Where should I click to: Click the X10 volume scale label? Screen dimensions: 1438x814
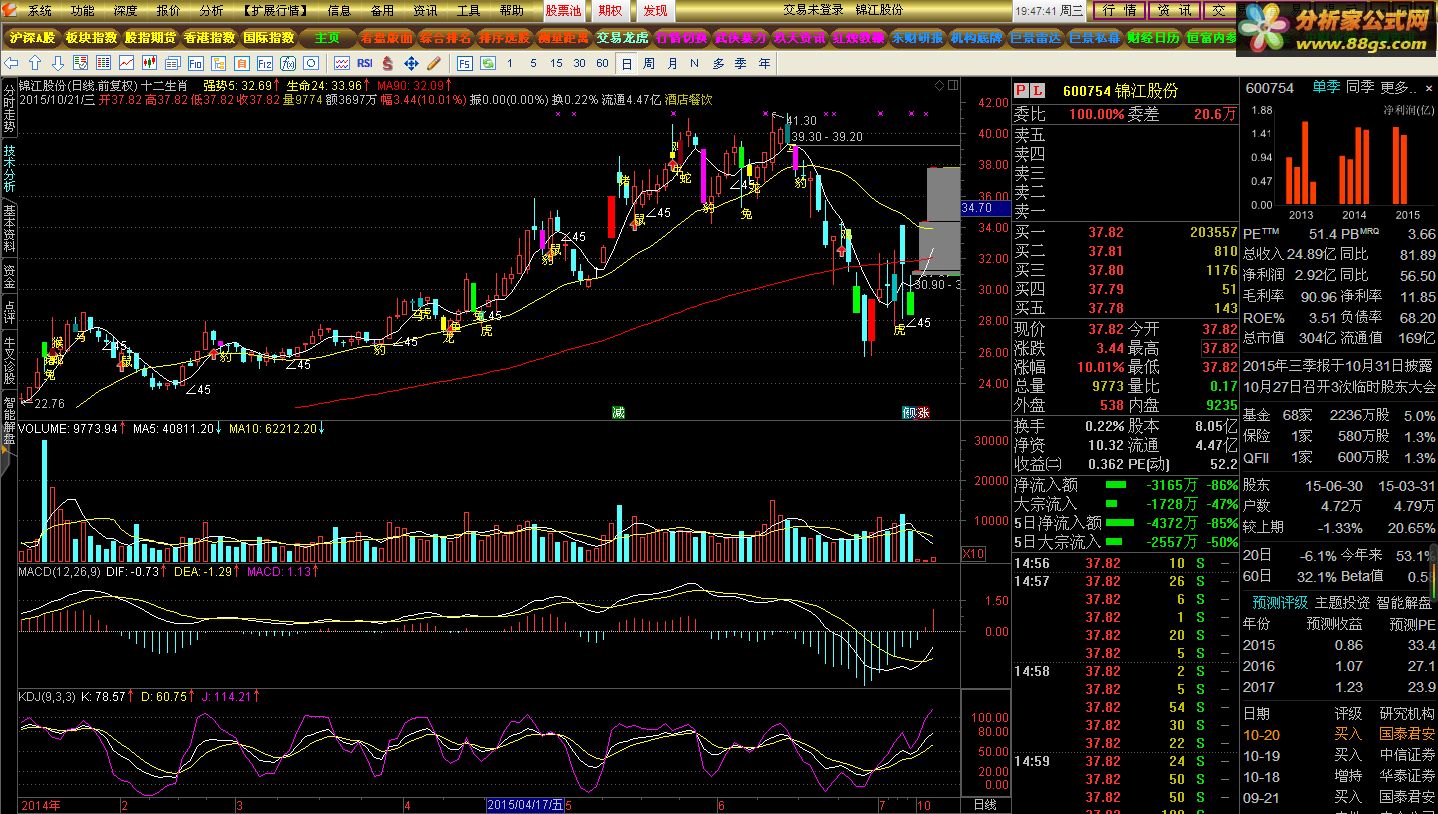pos(973,553)
